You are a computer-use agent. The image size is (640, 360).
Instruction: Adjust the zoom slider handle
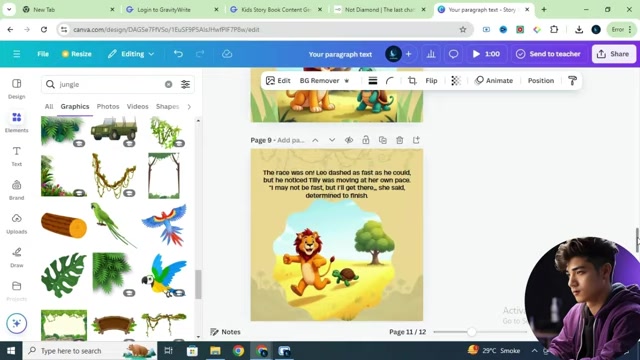coord(471,332)
